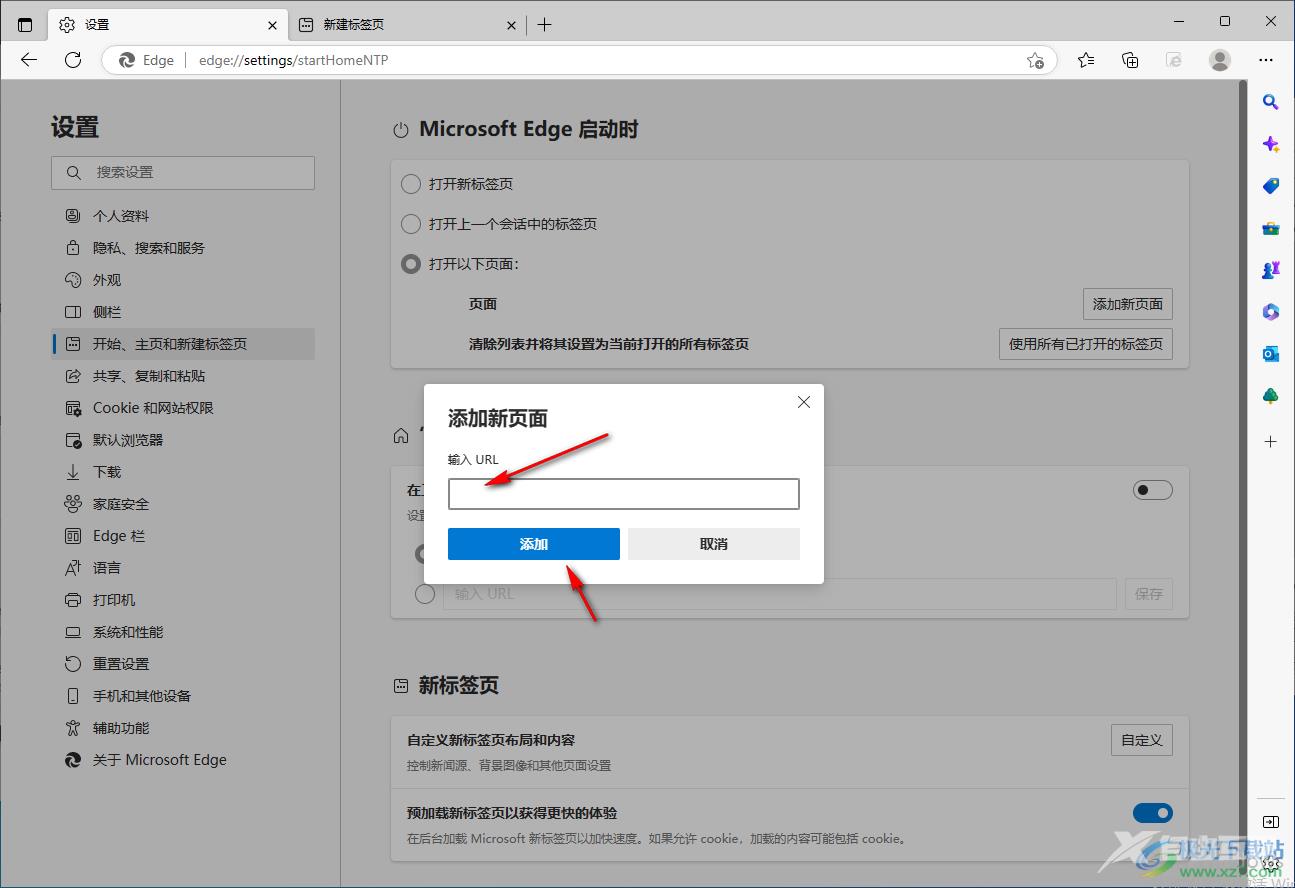The image size is (1295, 888).
Task: Open Collections icon in toolbar
Action: click(x=1130, y=60)
